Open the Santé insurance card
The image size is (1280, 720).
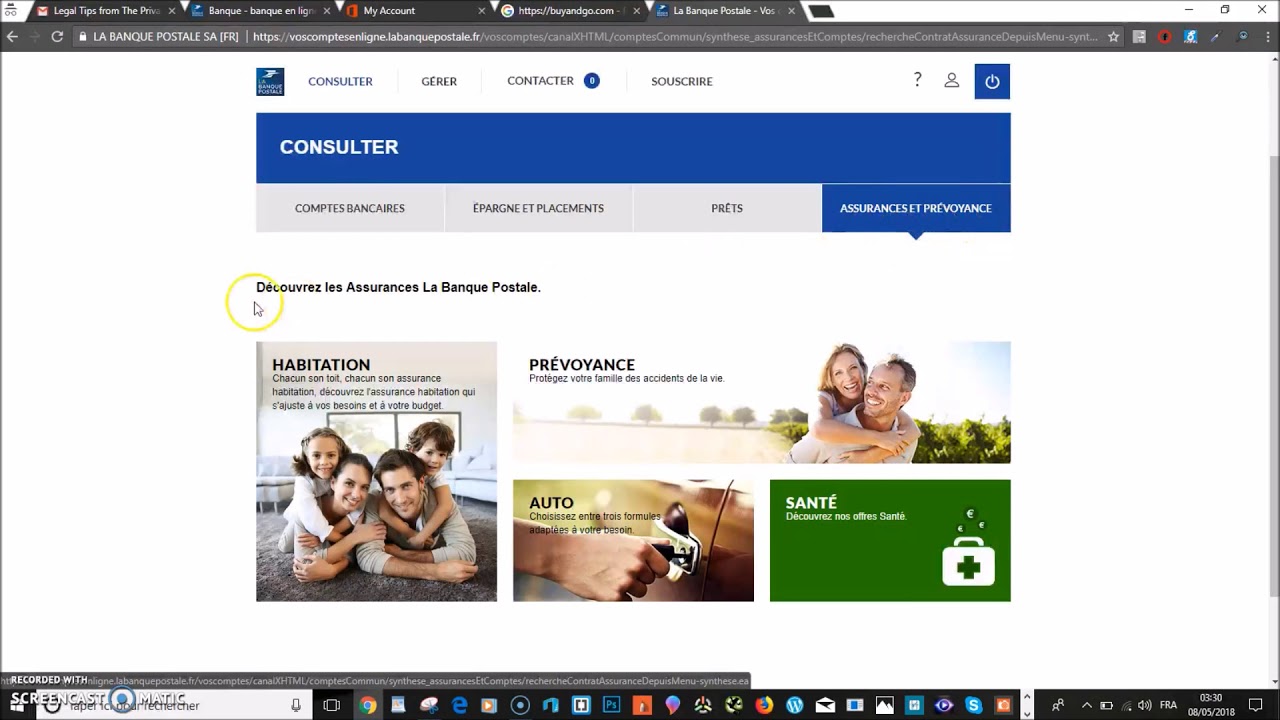pyautogui.click(x=890, y=540)
